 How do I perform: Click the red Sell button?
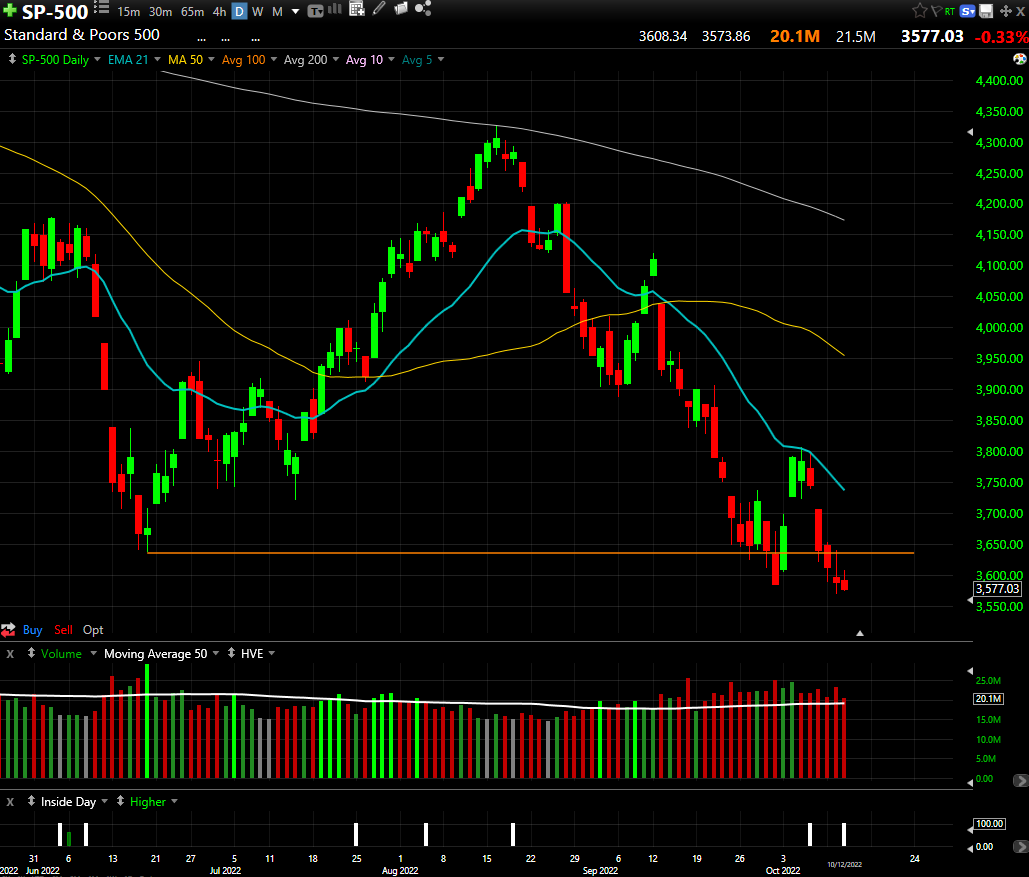pyautogui.click(x=63, y=630)
